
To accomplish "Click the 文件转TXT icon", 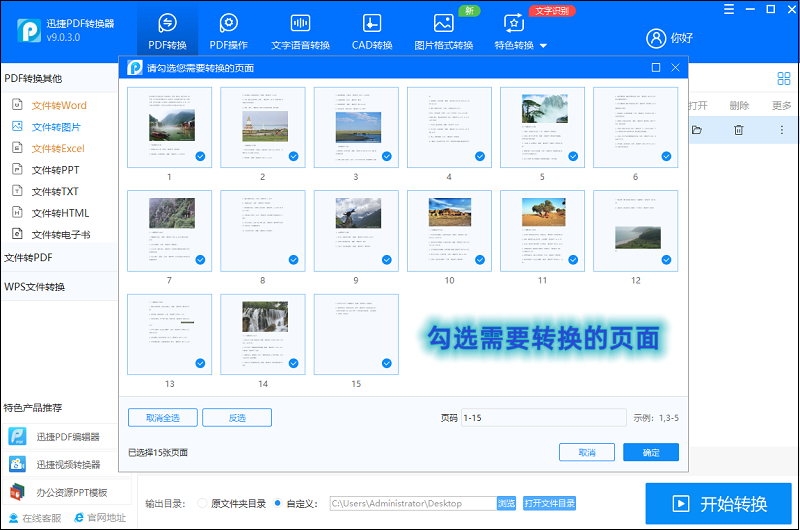I will pyautogui.click(x=17, y=190).
